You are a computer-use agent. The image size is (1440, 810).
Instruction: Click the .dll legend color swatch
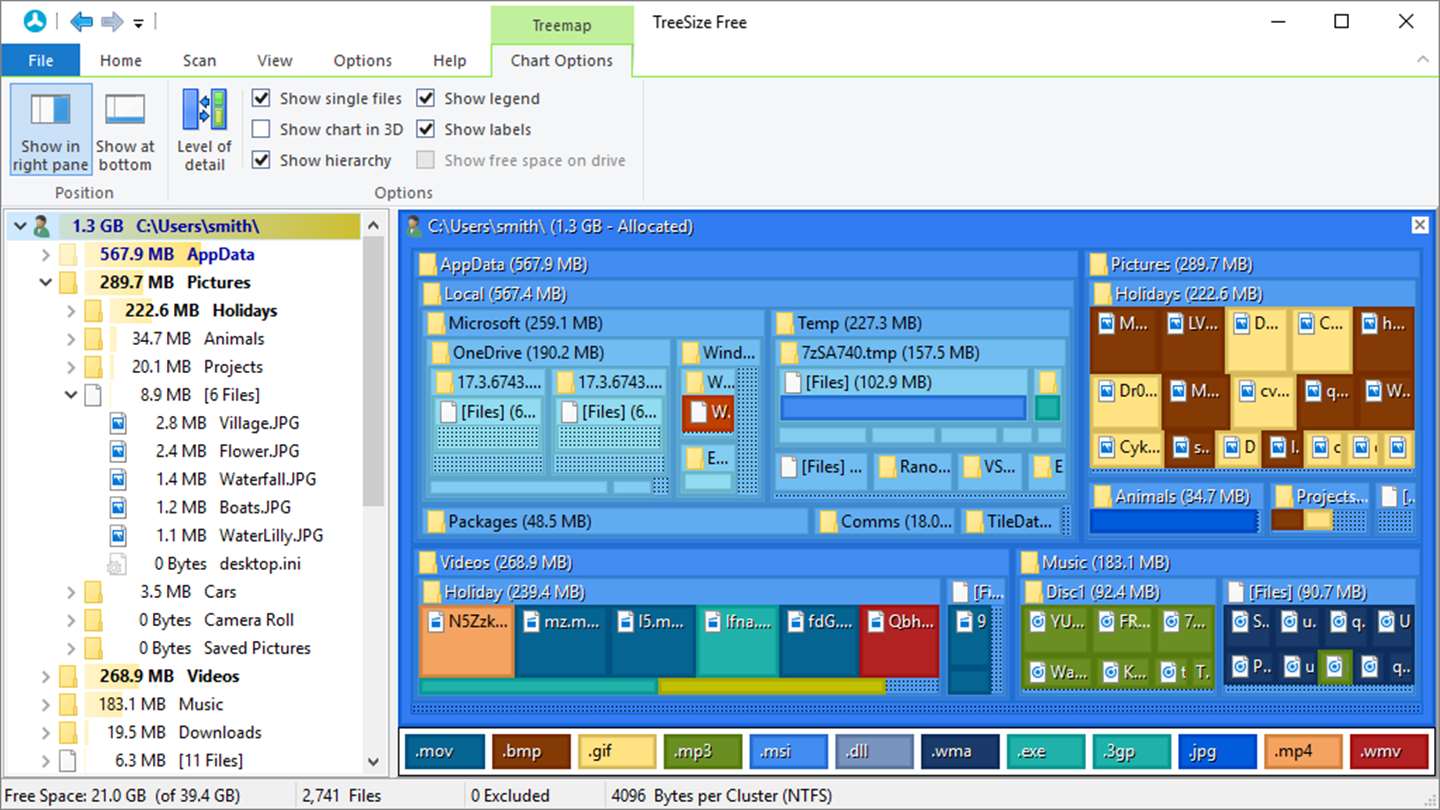(x=875, y=751)
